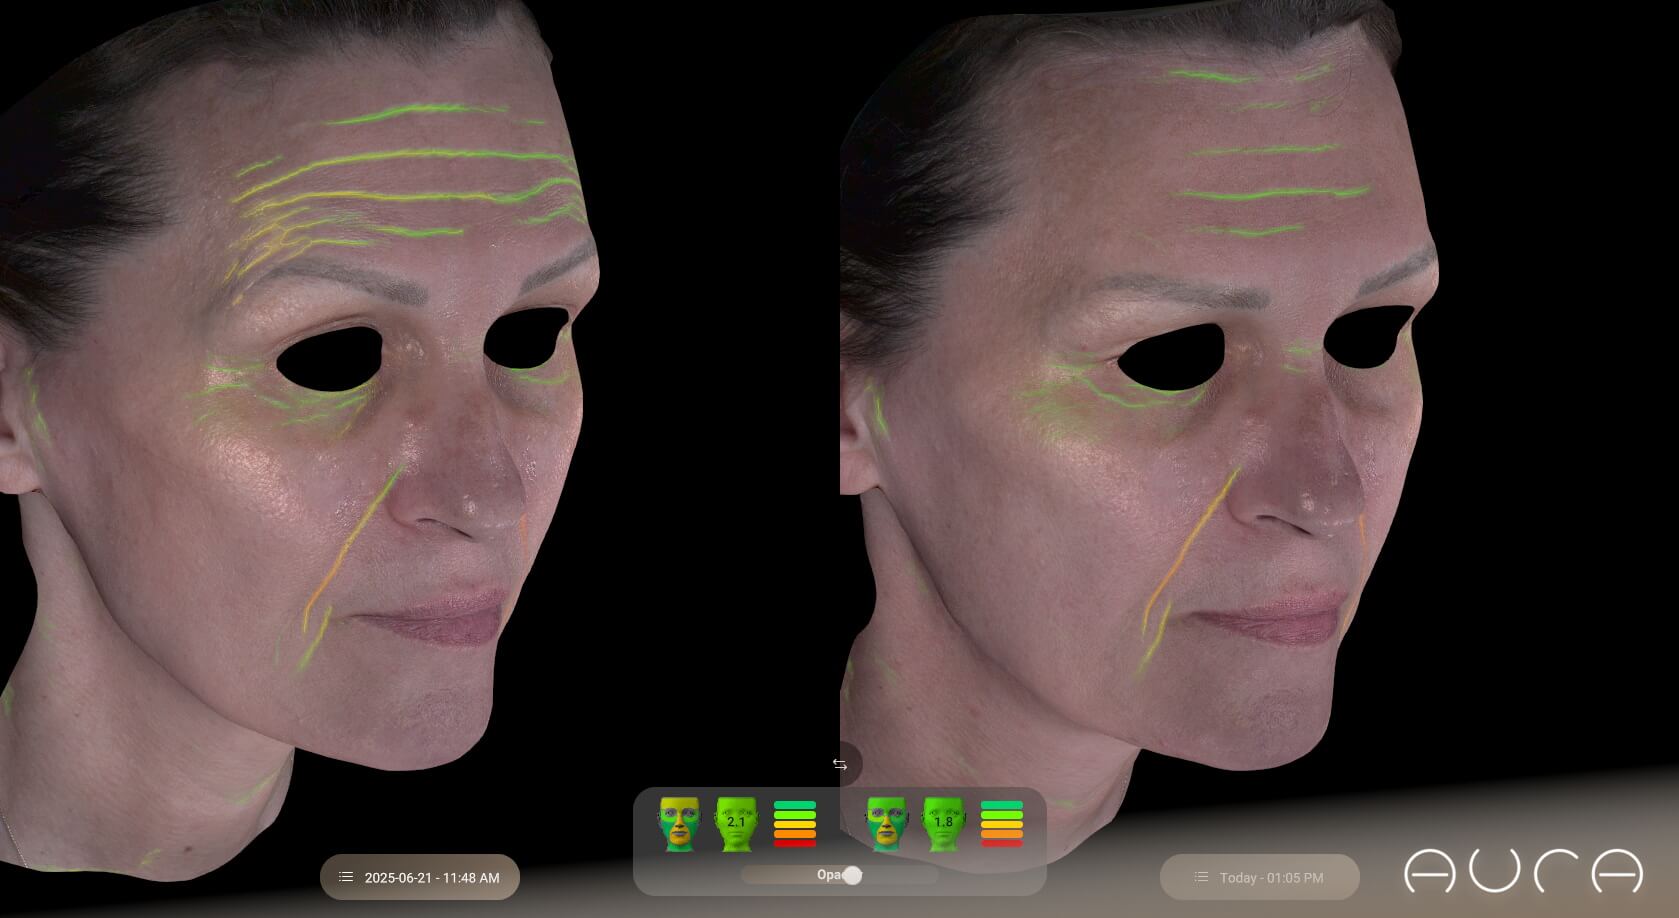The image size is (1679, 918).
Task: Click the red bar in left color scale
Action: 795,843
